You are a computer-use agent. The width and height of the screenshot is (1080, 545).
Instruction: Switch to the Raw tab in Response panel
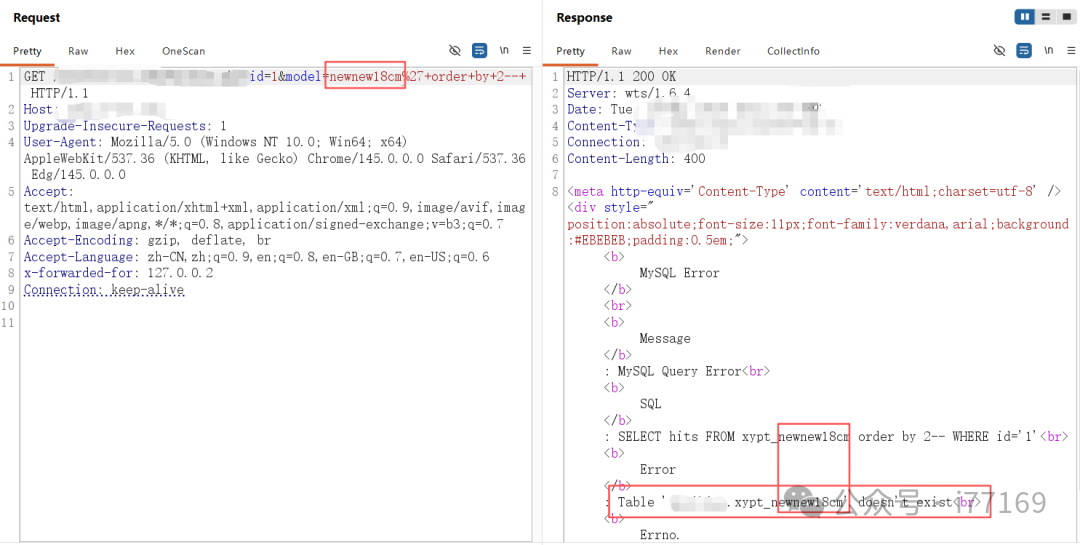pos(621,51)
